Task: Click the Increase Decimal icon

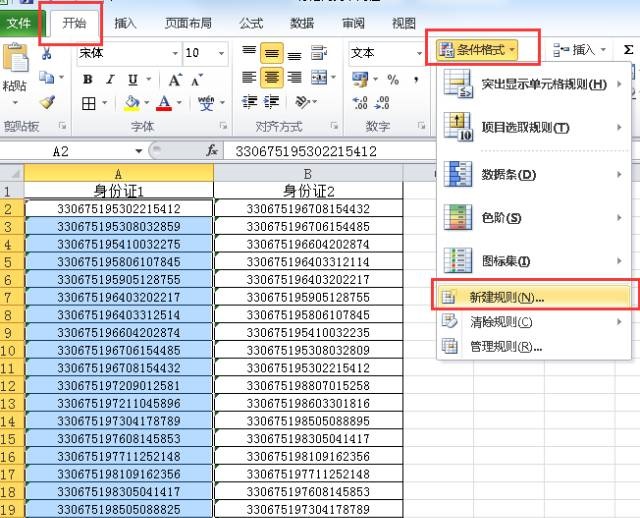Action: (x=362, y=103)
